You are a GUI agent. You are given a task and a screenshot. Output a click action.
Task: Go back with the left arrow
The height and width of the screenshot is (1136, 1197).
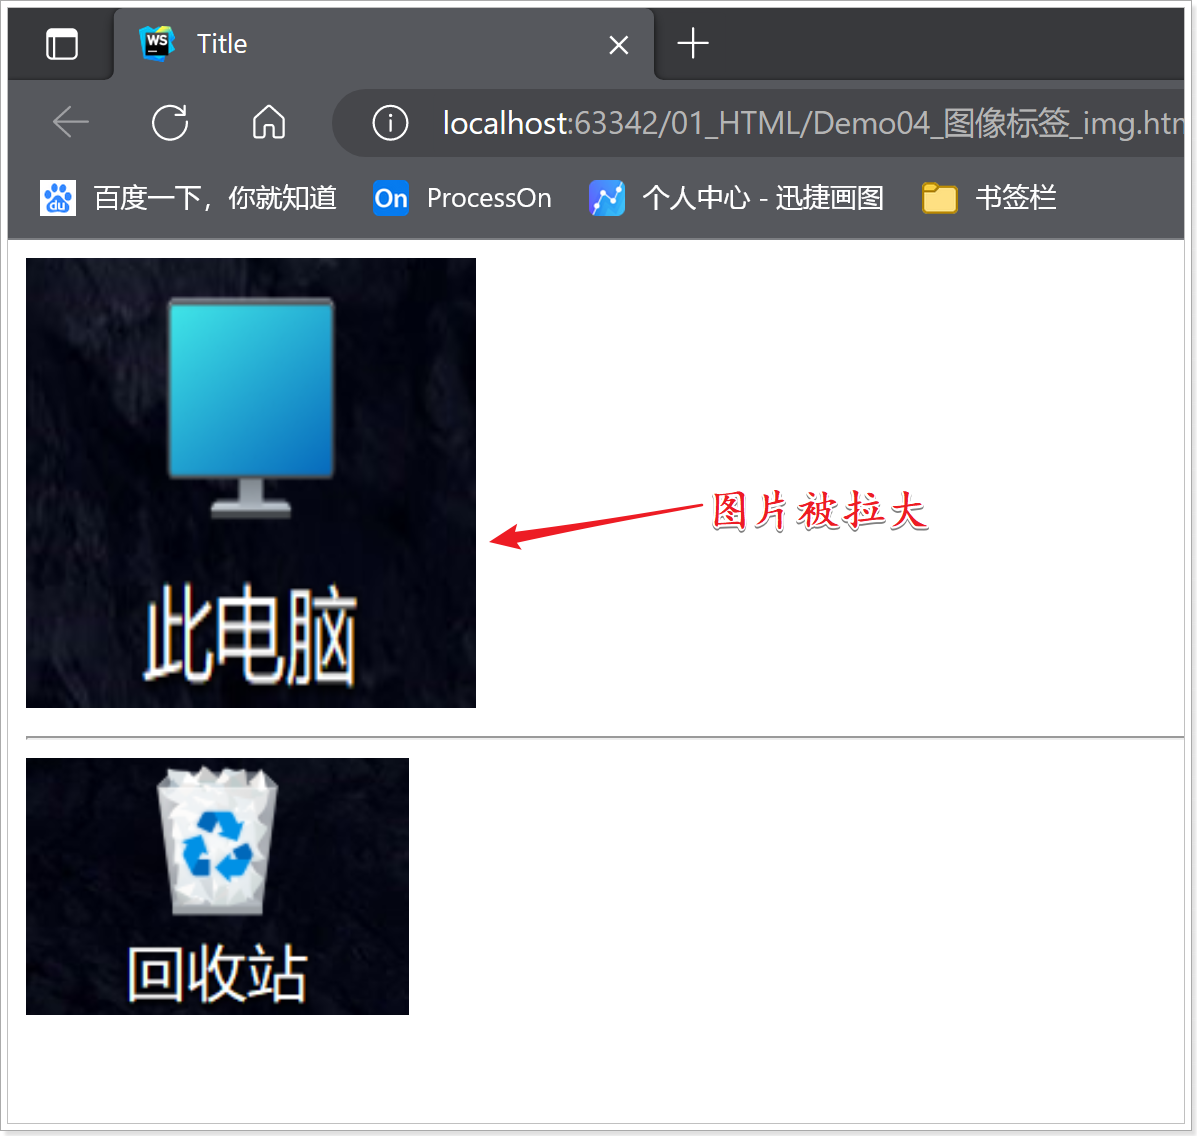pyautogui.click(x=71, y=123)
